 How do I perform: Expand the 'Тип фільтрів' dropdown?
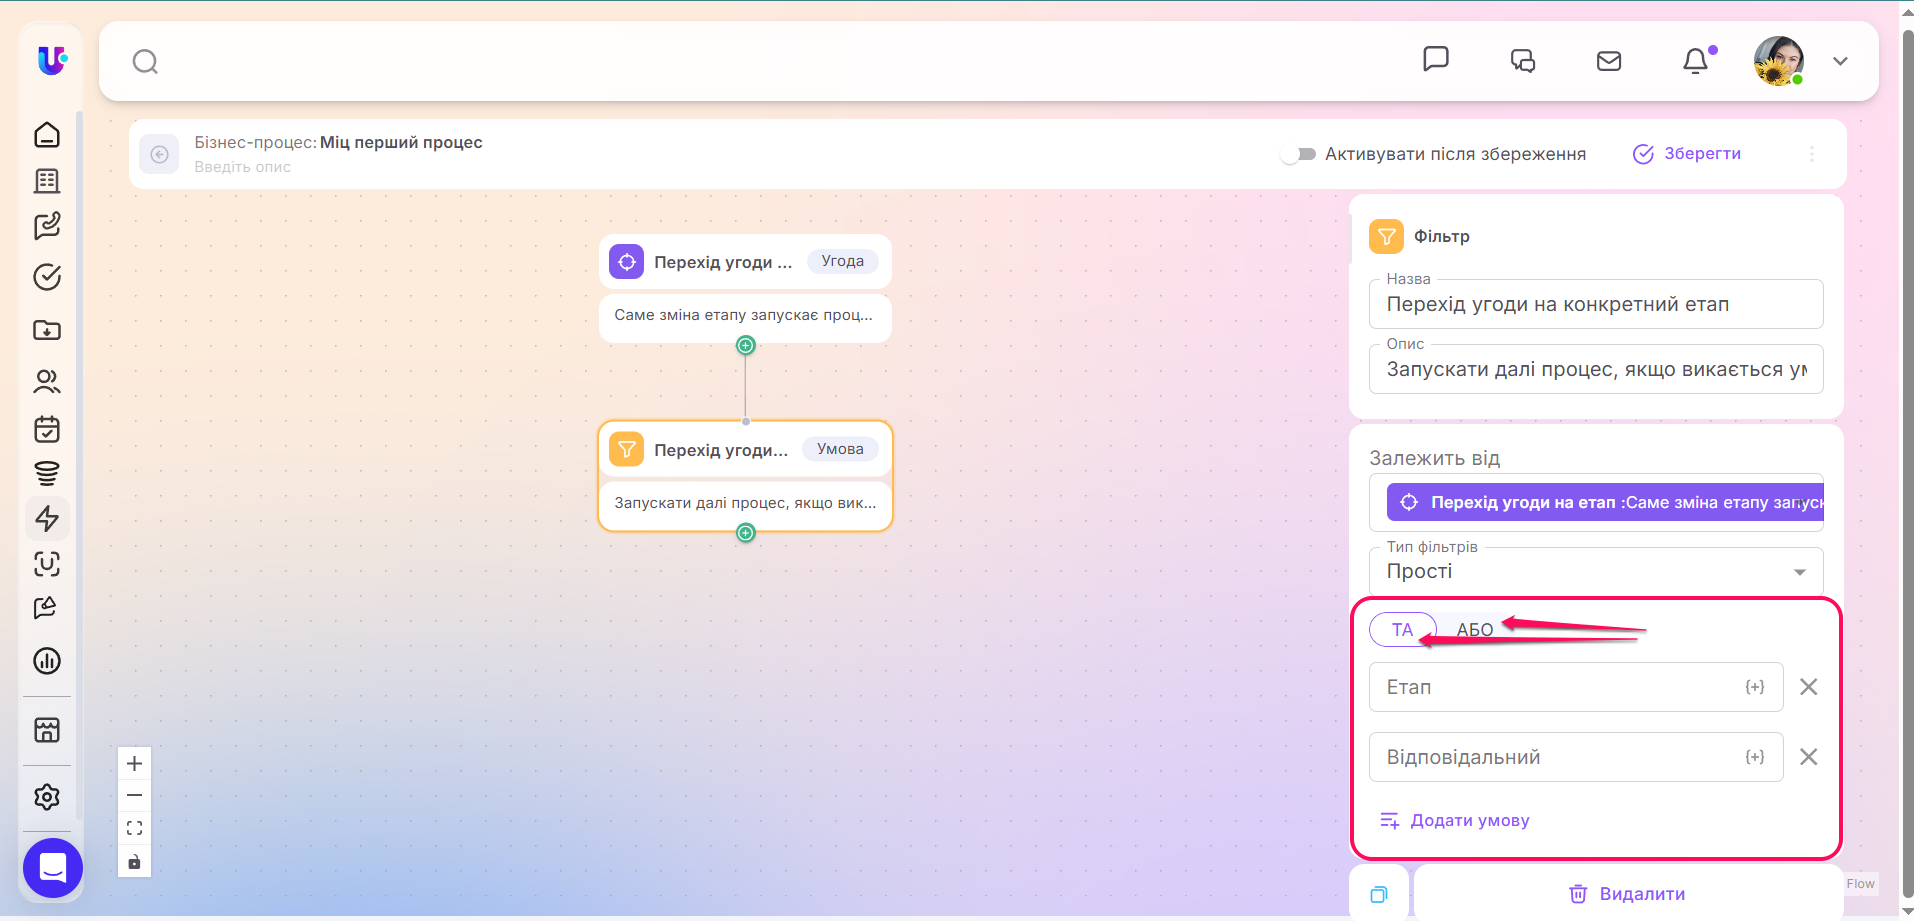[x=1596, y=572]
